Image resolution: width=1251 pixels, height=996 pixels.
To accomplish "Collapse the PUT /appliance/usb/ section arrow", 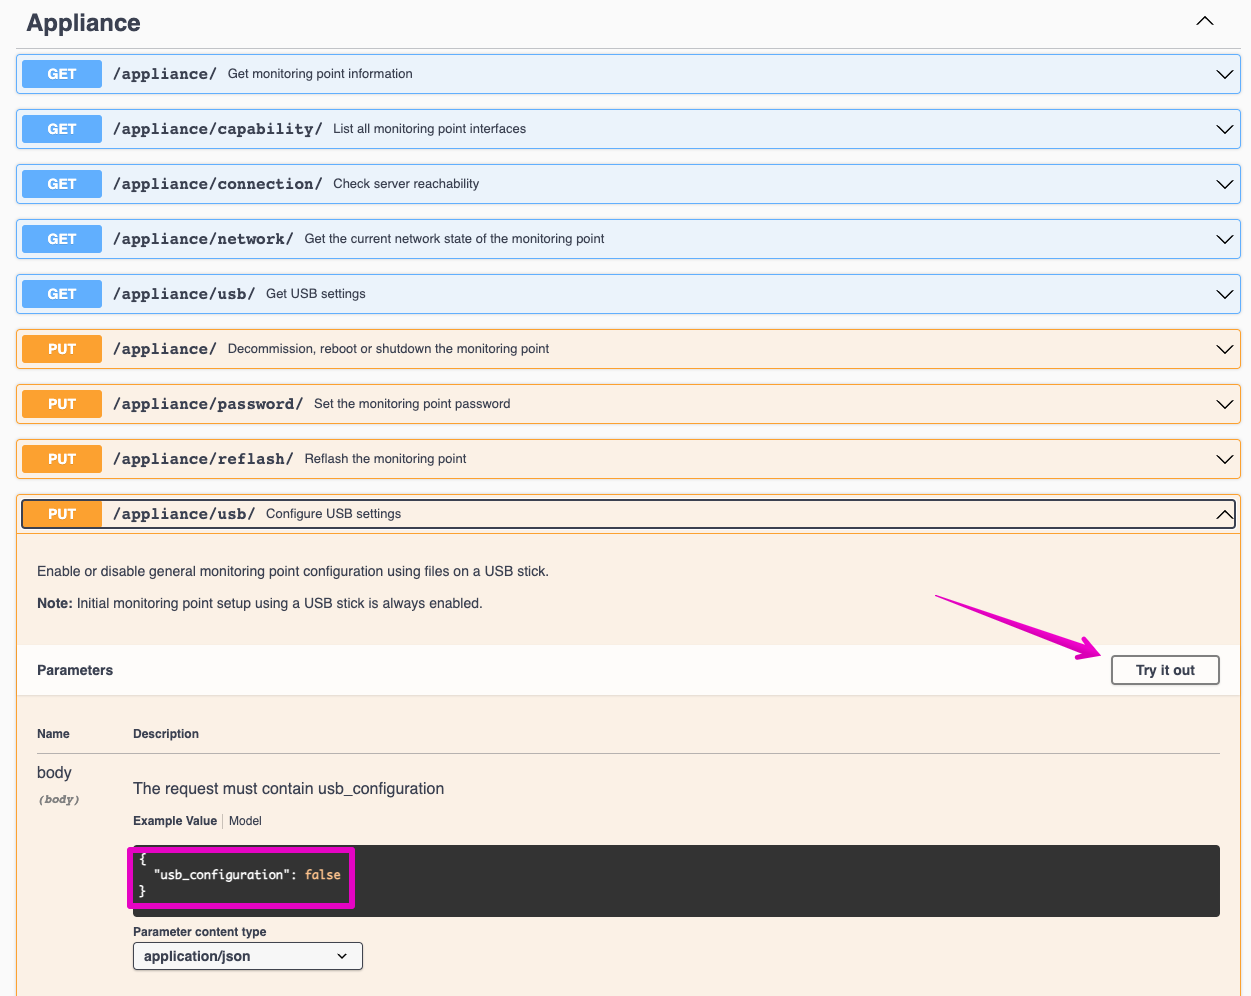I will [x=1224, y=514].
